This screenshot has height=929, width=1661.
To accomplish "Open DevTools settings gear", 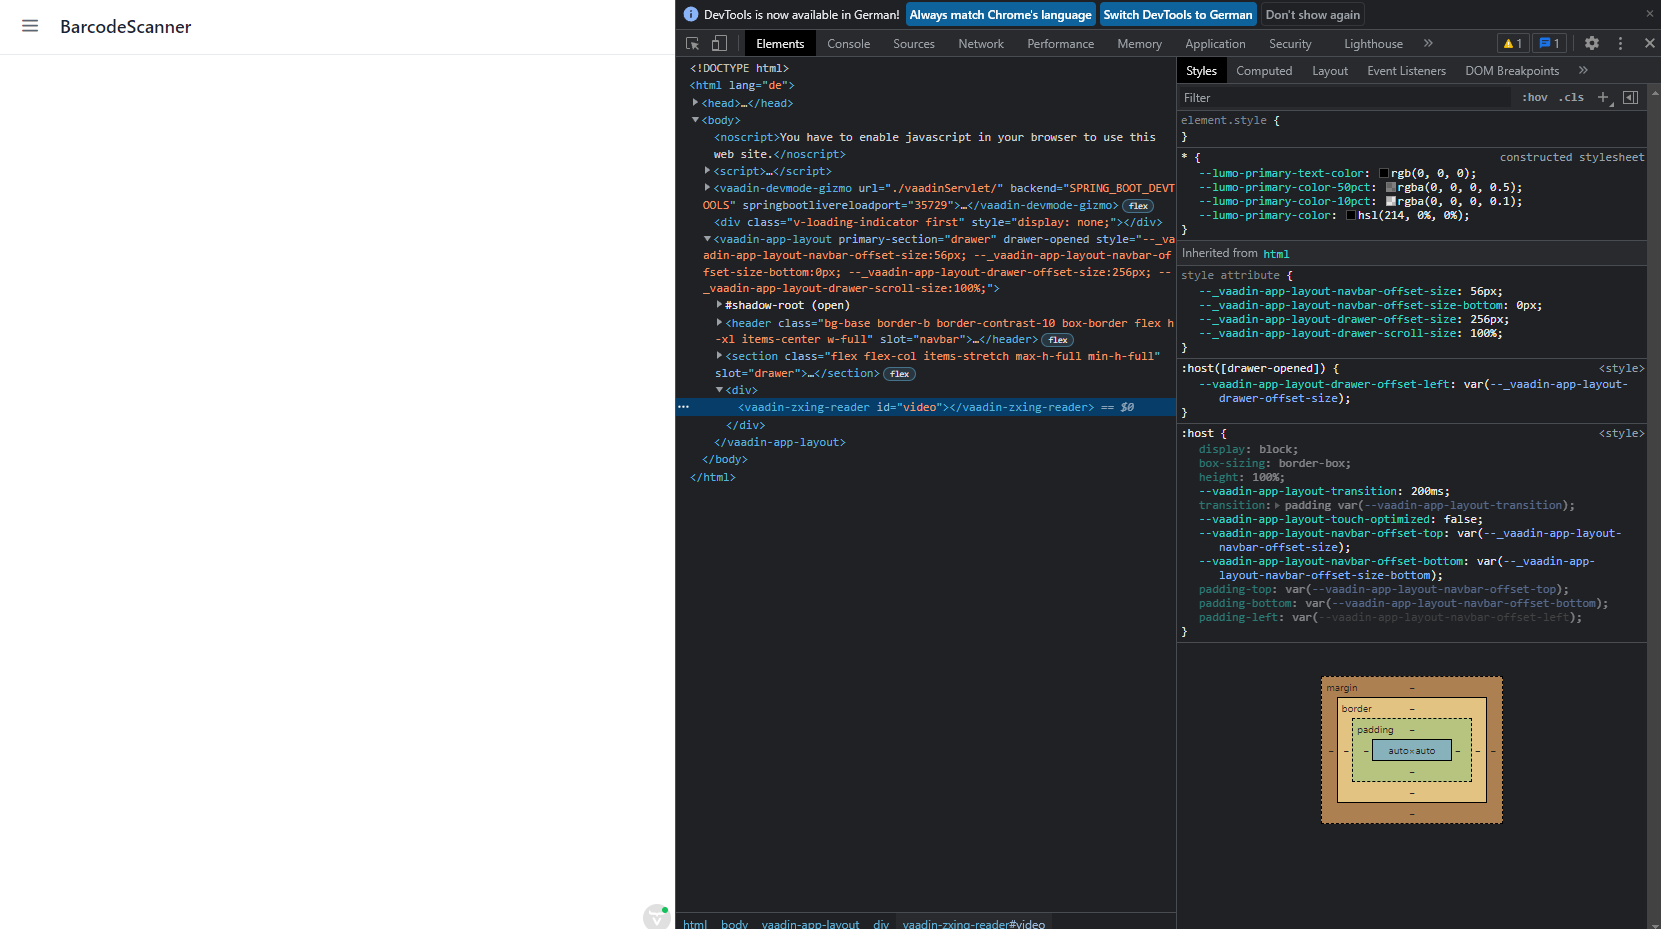I will point(1592,43).
